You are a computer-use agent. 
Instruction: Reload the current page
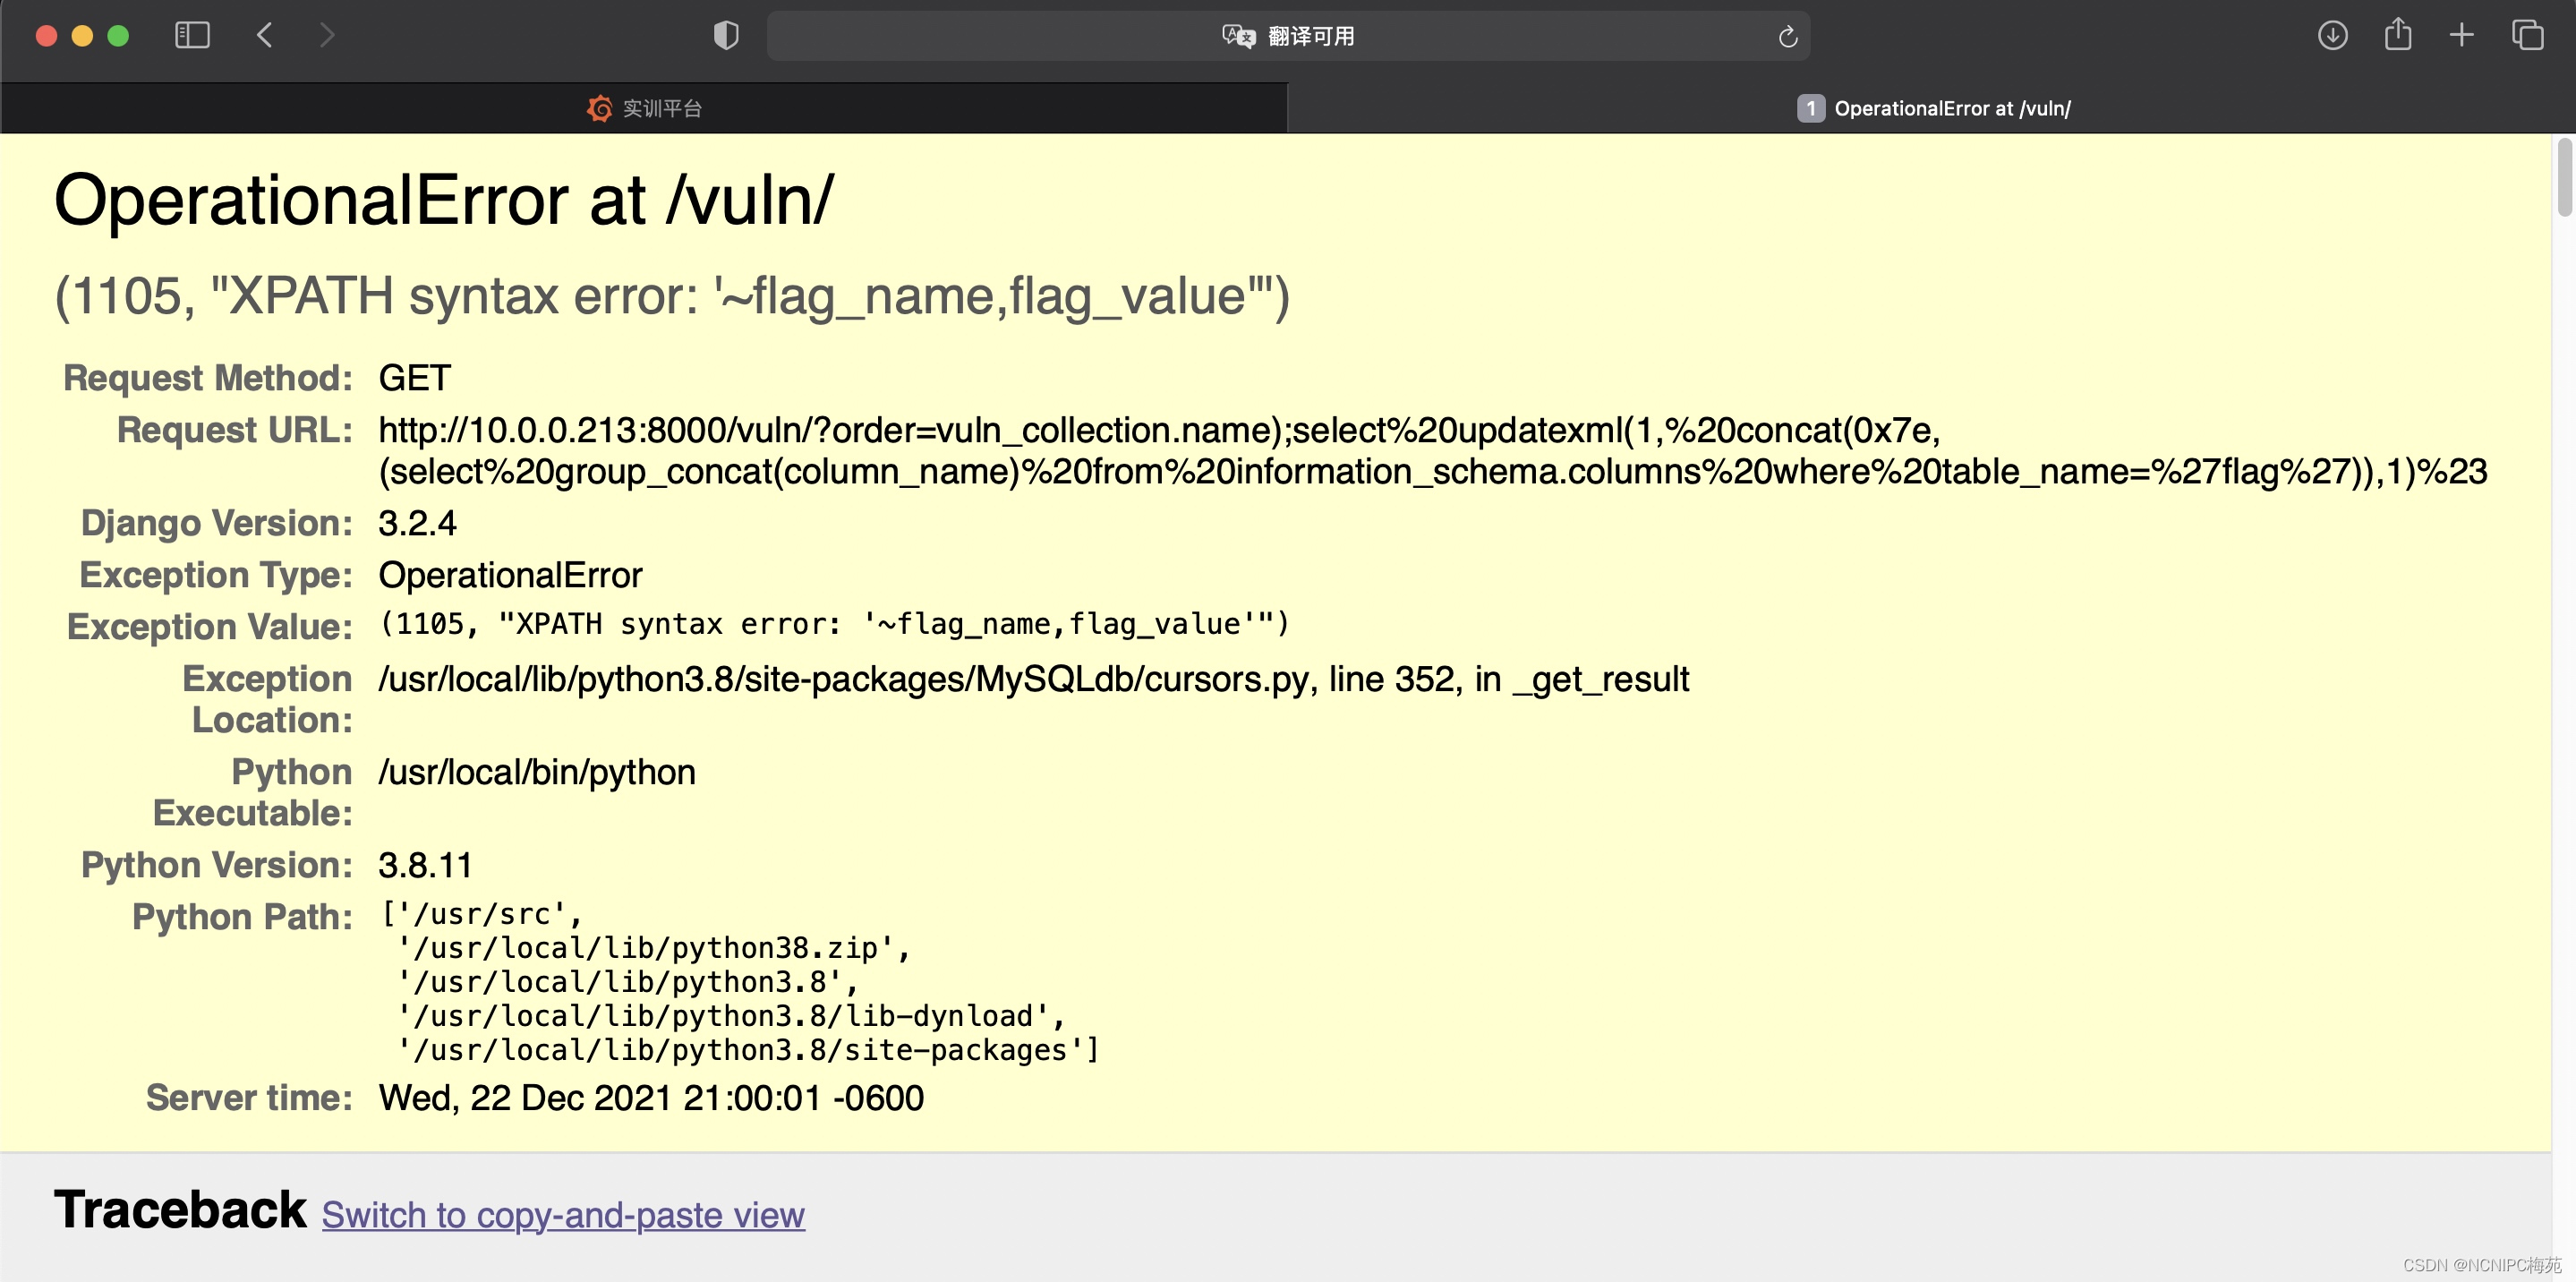[1788, 37]
